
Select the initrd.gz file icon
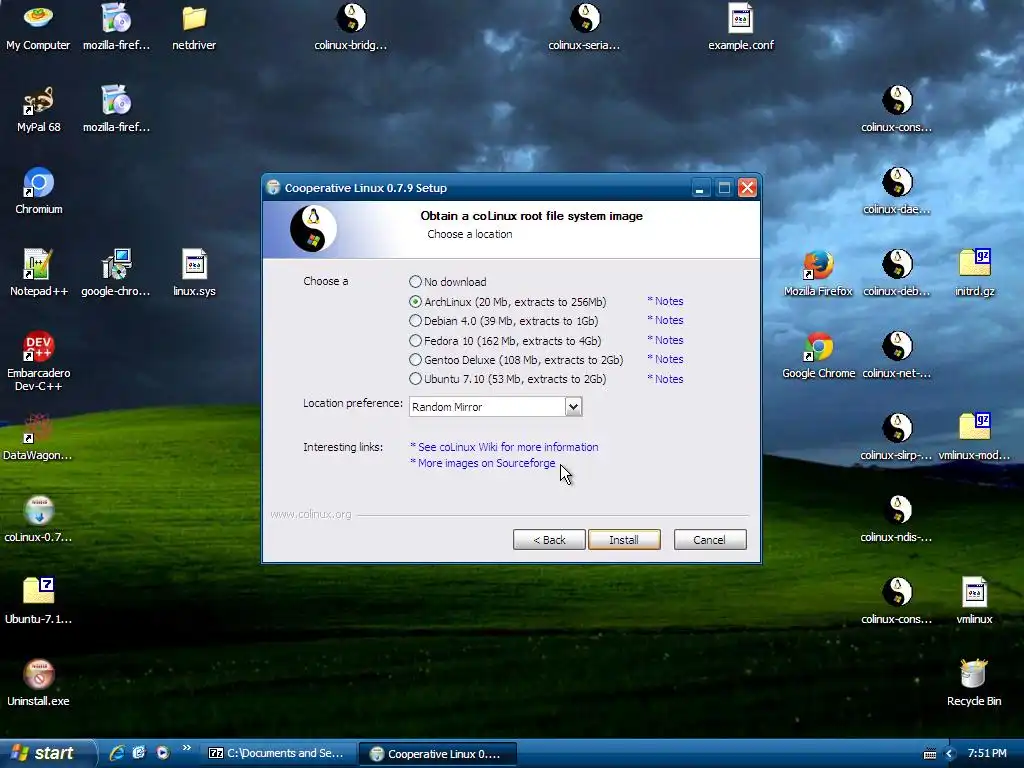pos(974,274)
